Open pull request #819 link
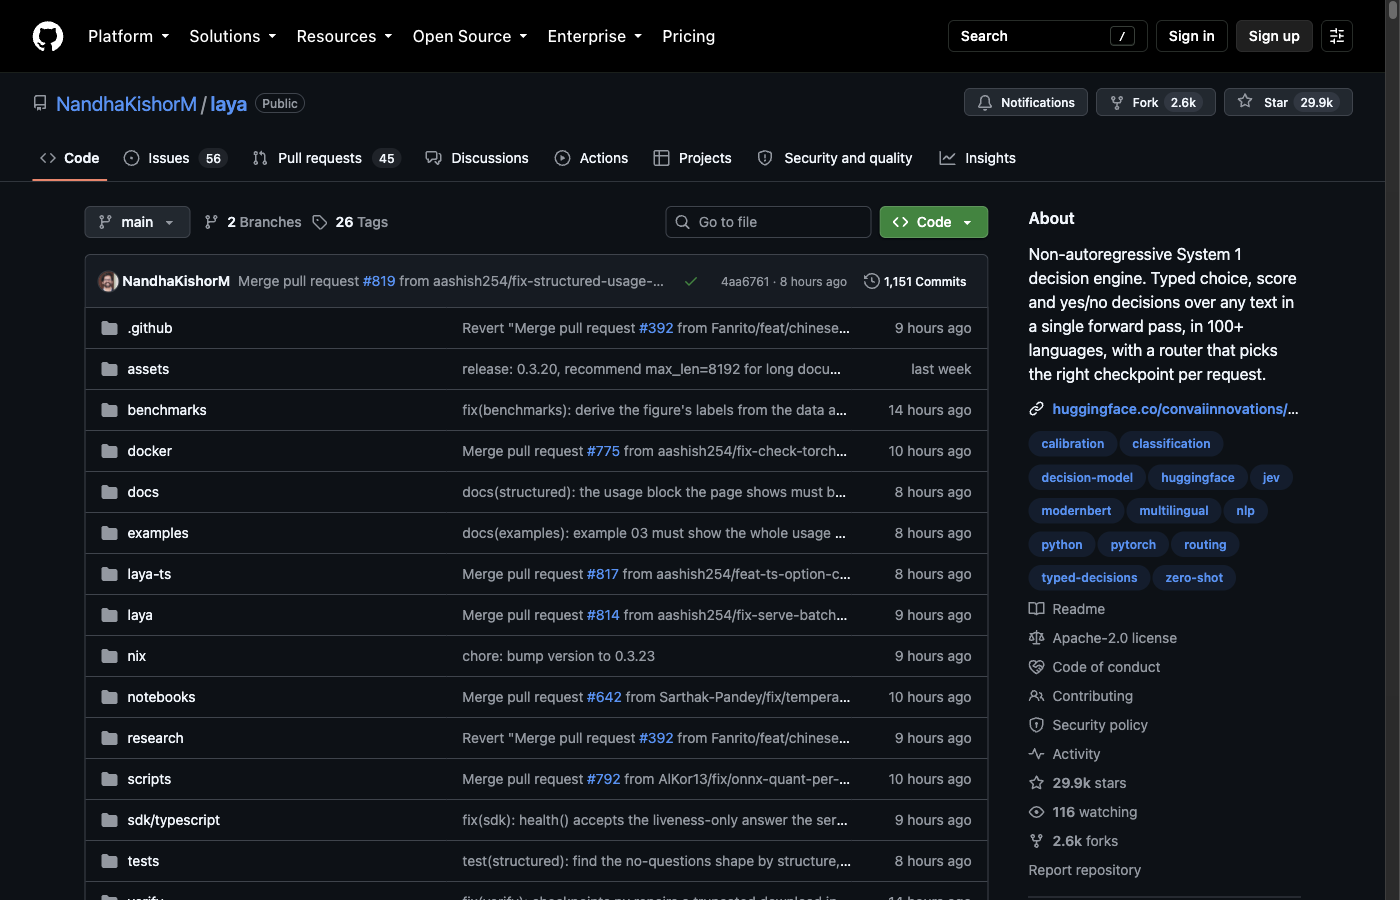 [x=379, y=281]
